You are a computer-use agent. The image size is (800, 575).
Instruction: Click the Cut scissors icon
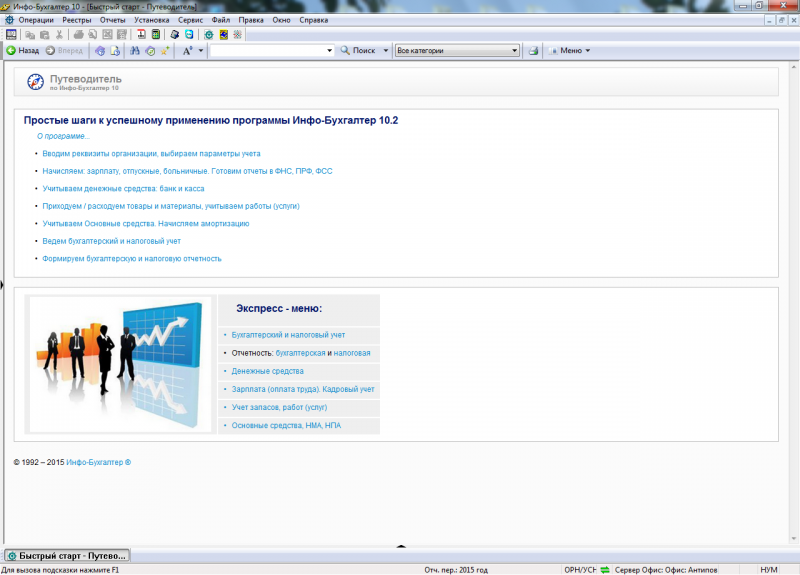(59, 35)
